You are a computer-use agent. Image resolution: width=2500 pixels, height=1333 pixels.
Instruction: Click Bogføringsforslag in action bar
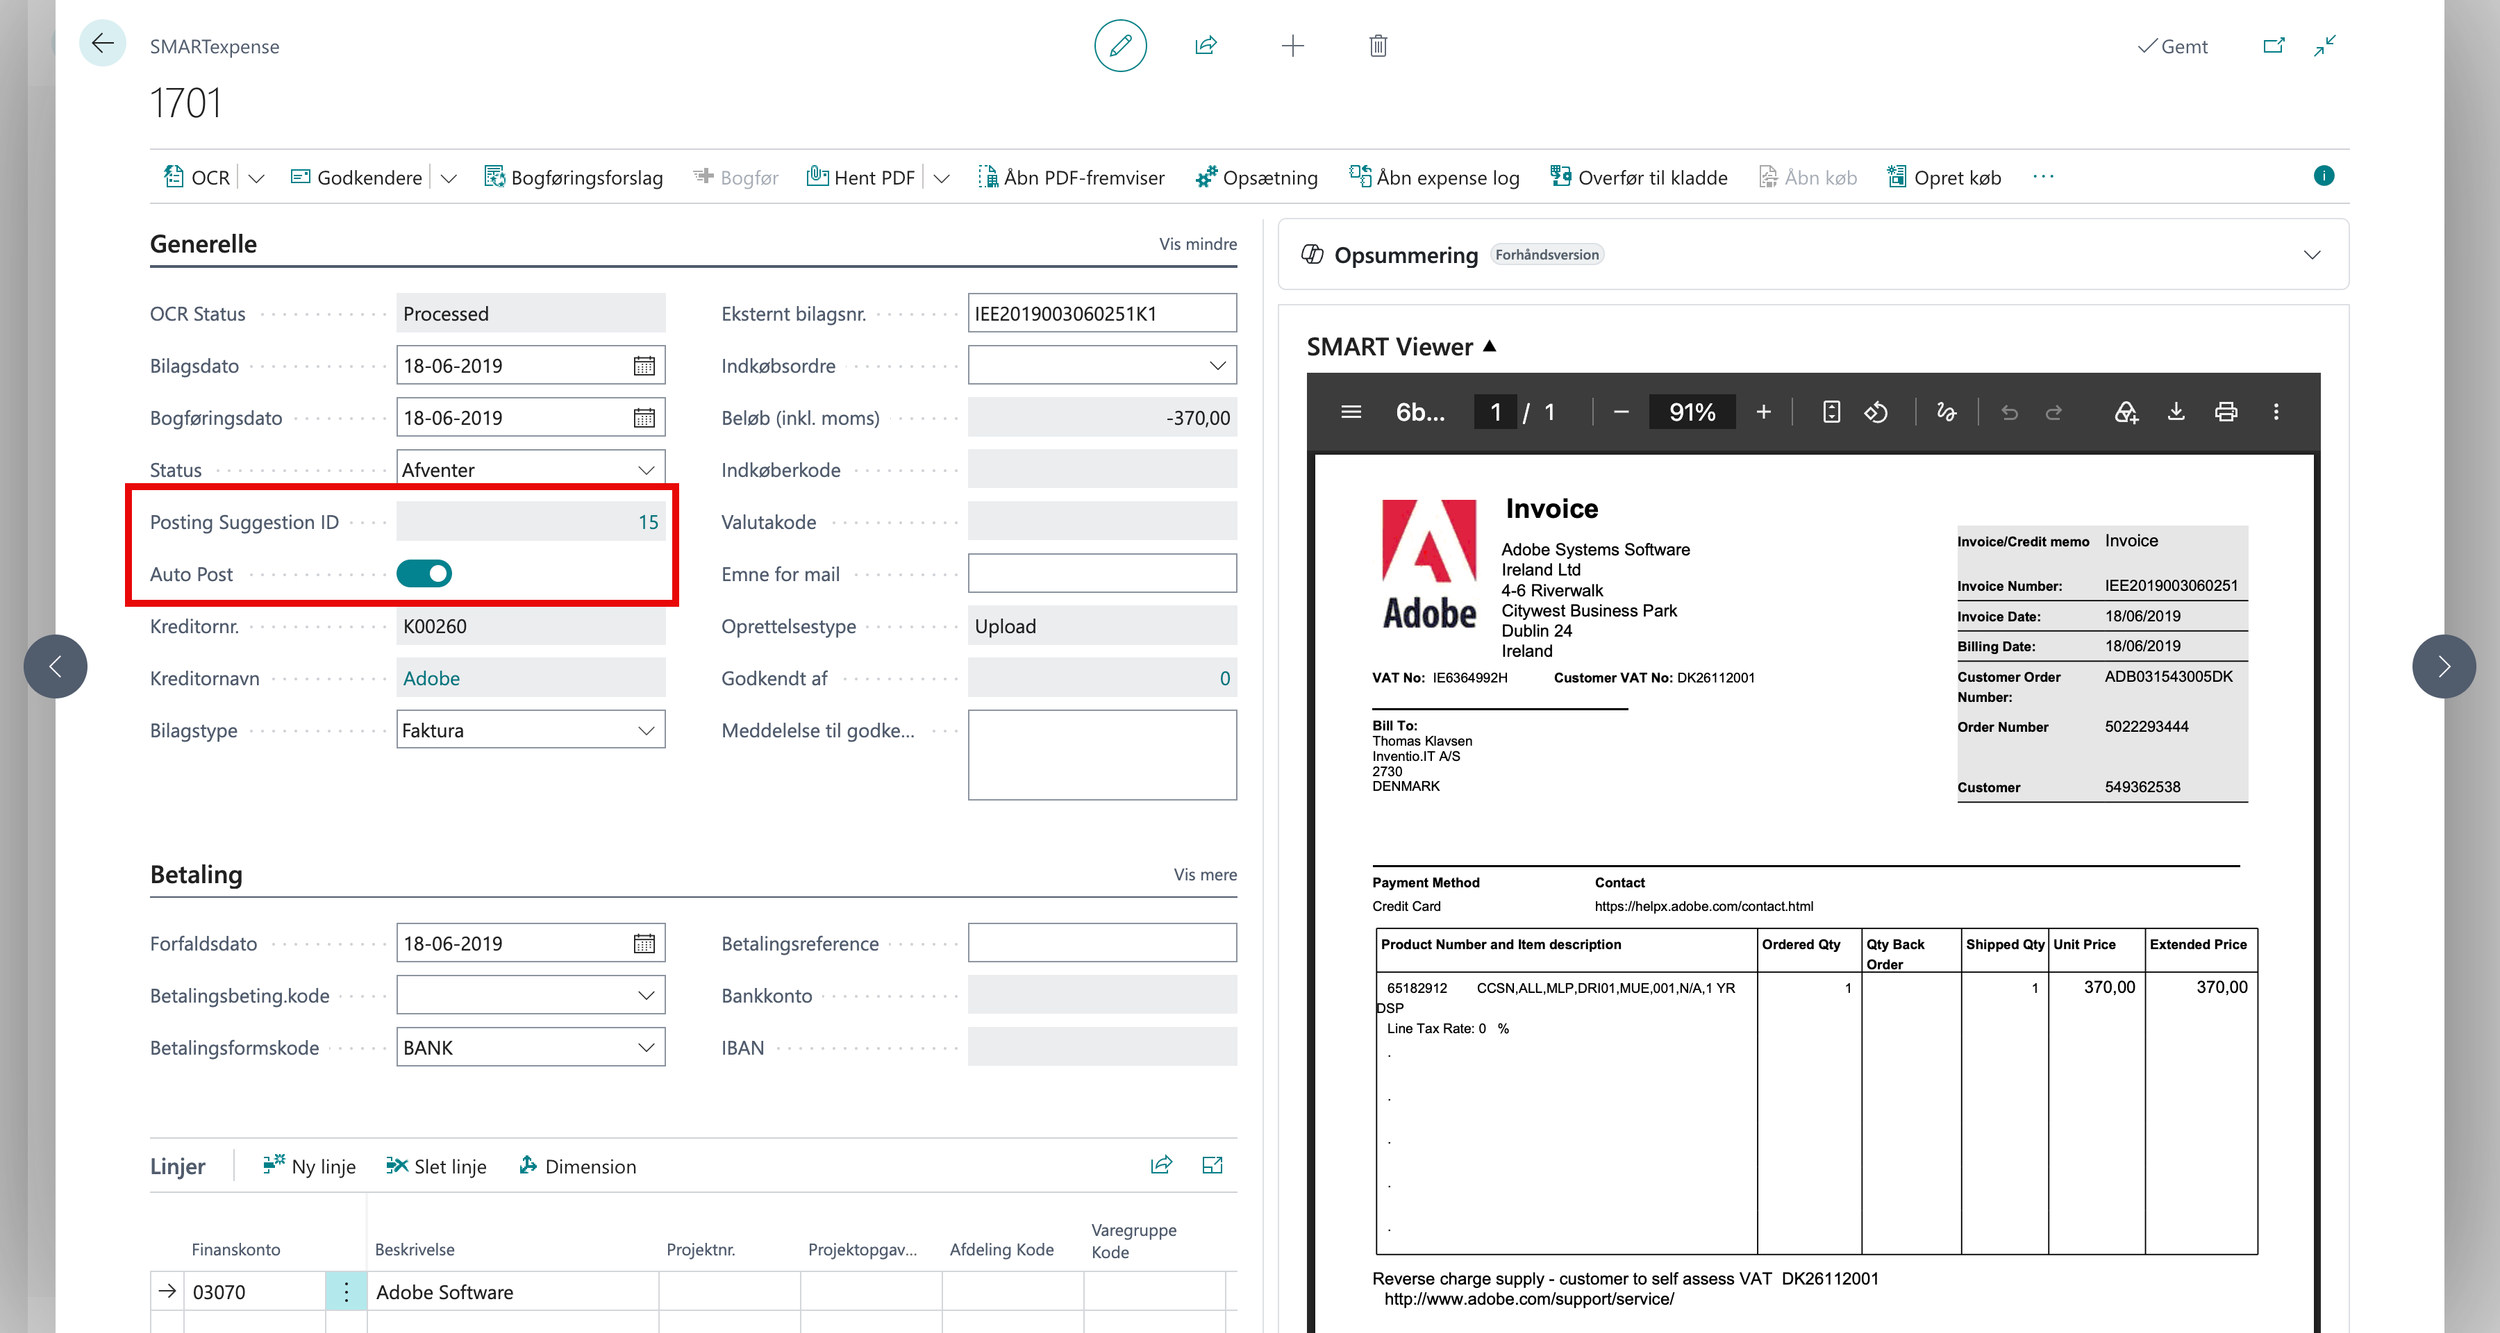[574, 178]
